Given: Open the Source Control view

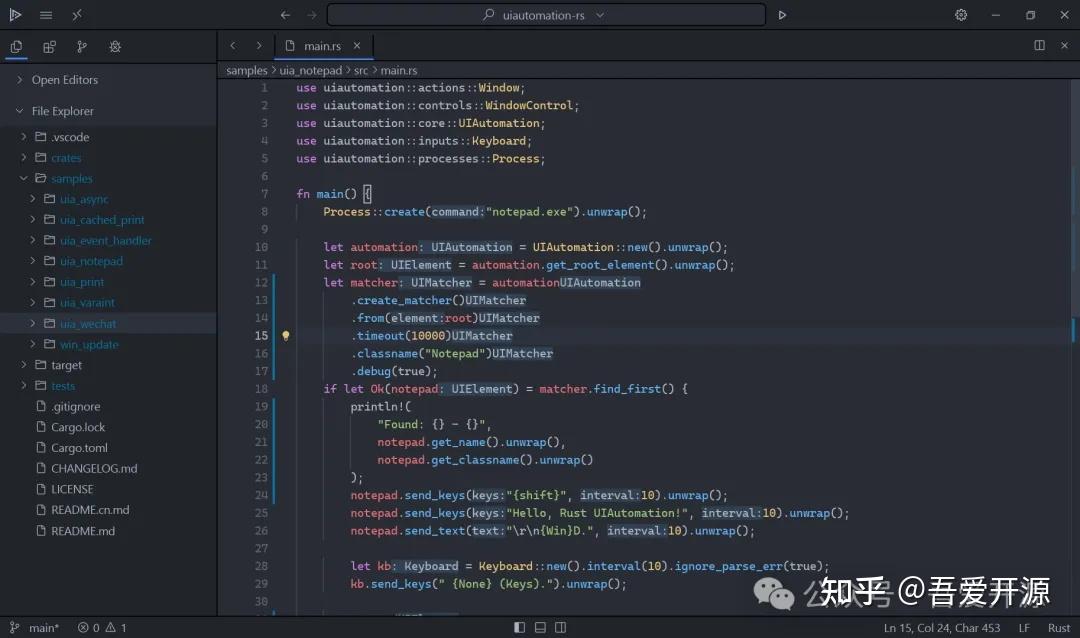Looking at the screenshot, I should (x=82, y=47).
